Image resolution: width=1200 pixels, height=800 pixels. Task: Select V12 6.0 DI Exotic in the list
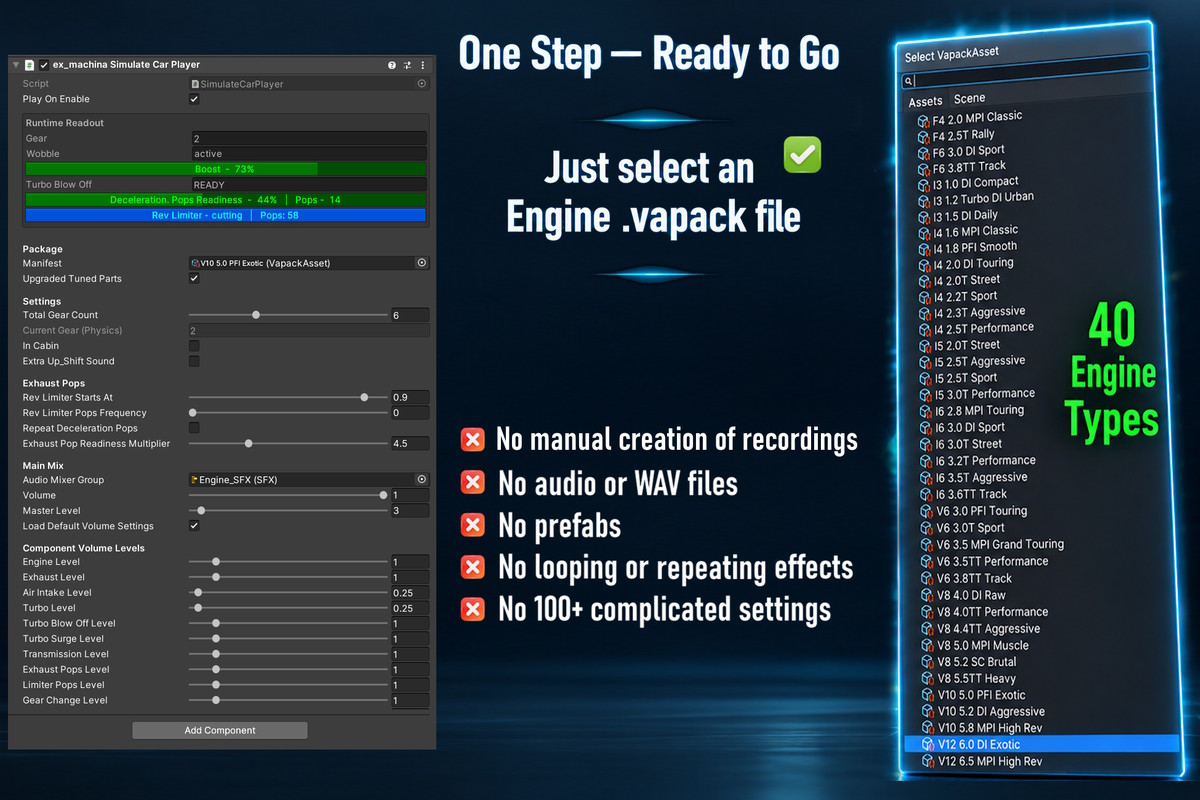coord(1042,744)
